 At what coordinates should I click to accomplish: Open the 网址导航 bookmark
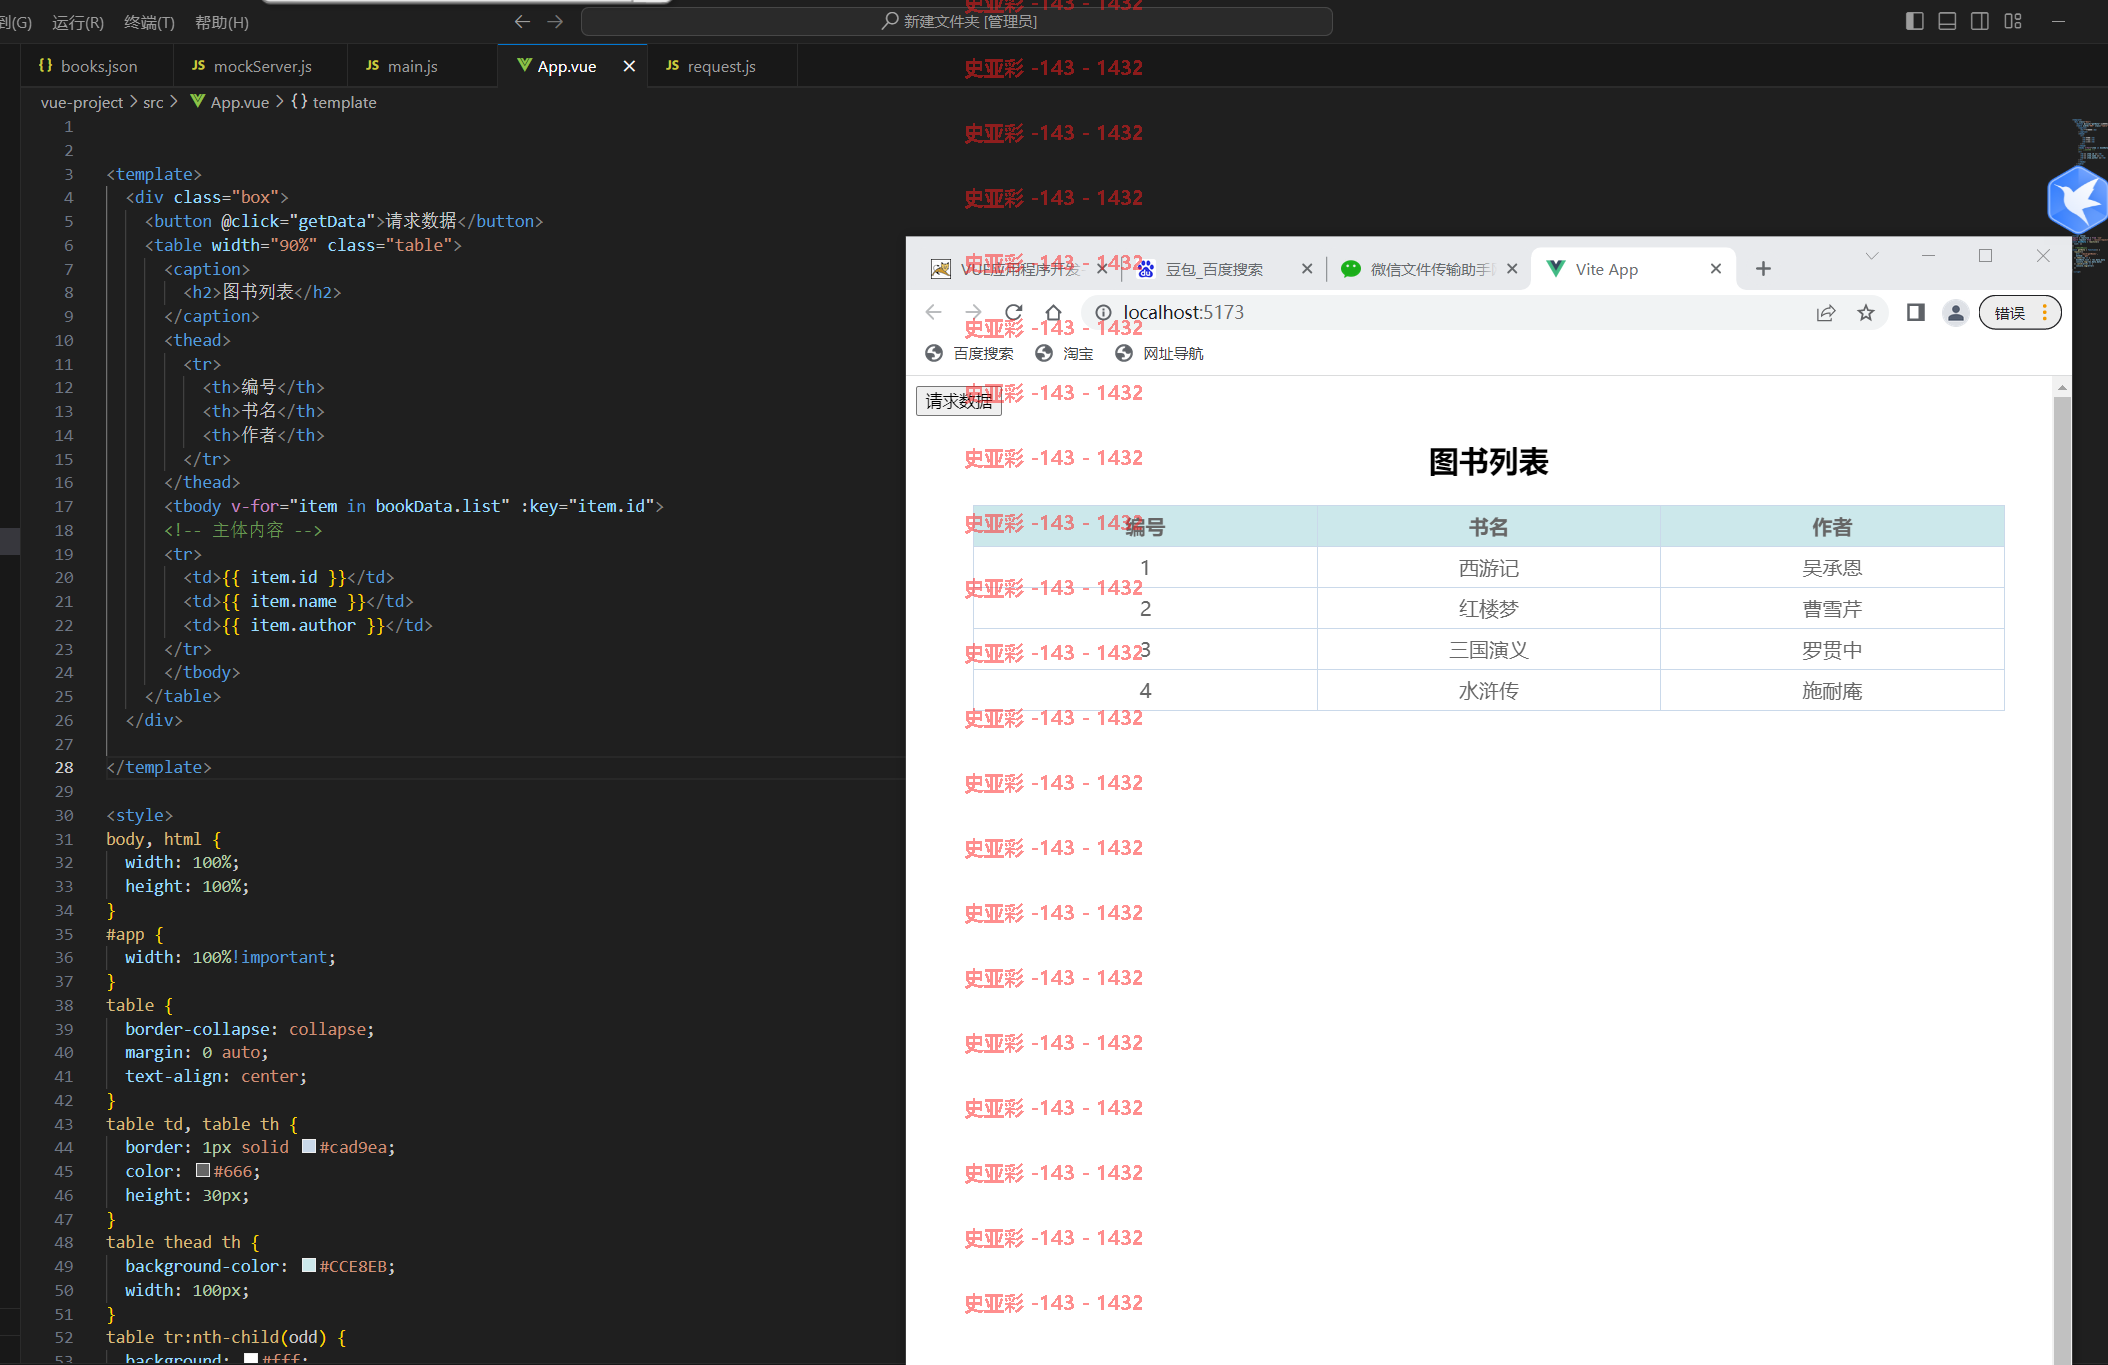click(x=1159, y=353)
